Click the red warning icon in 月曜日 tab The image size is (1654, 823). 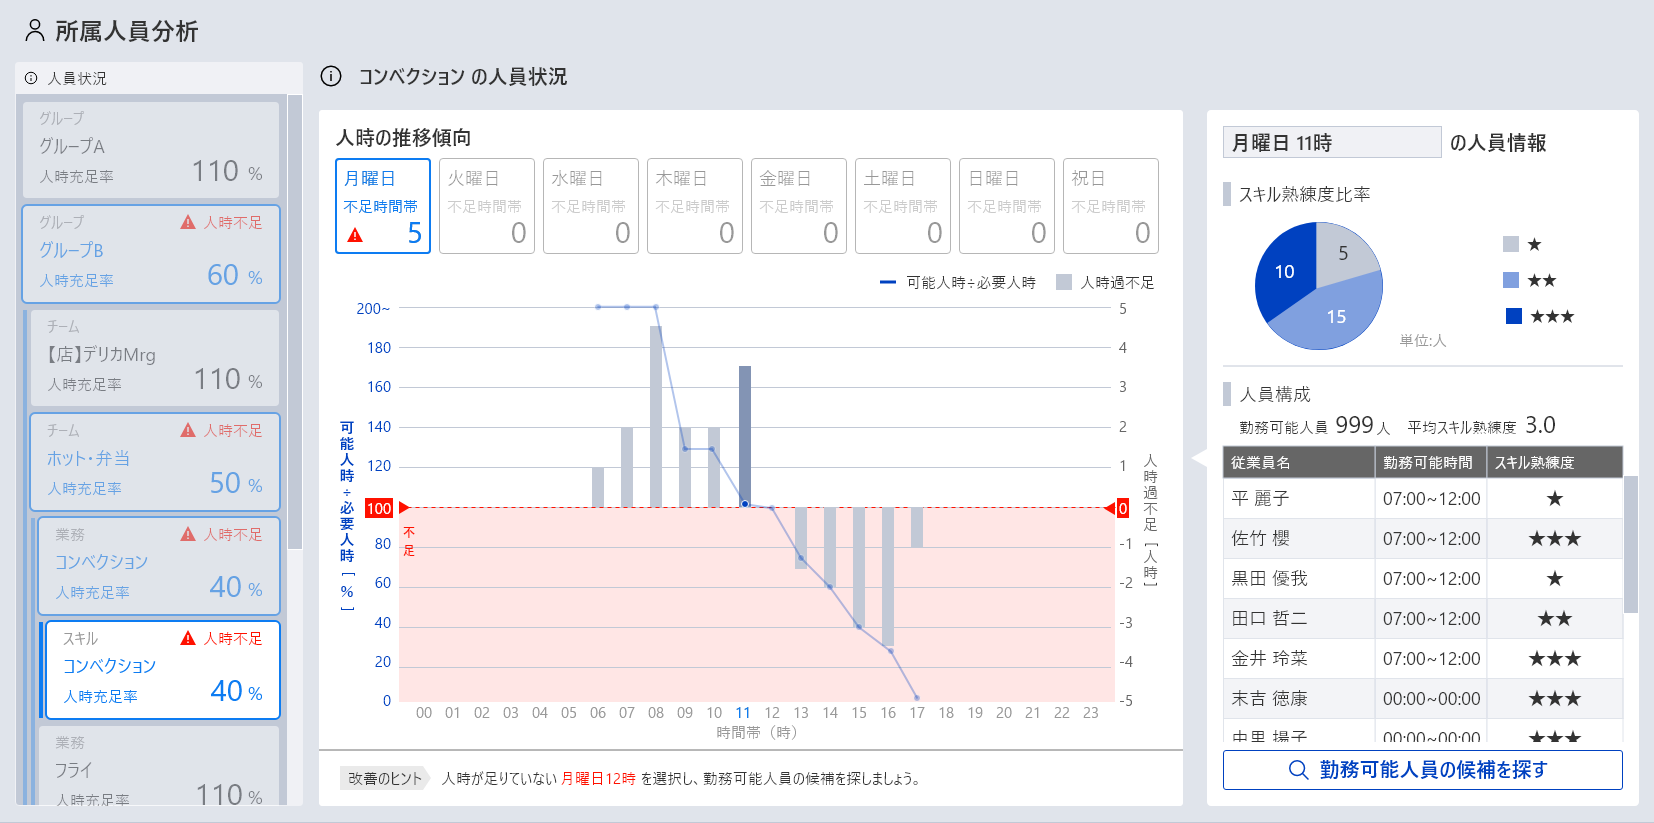coord(355,236)
